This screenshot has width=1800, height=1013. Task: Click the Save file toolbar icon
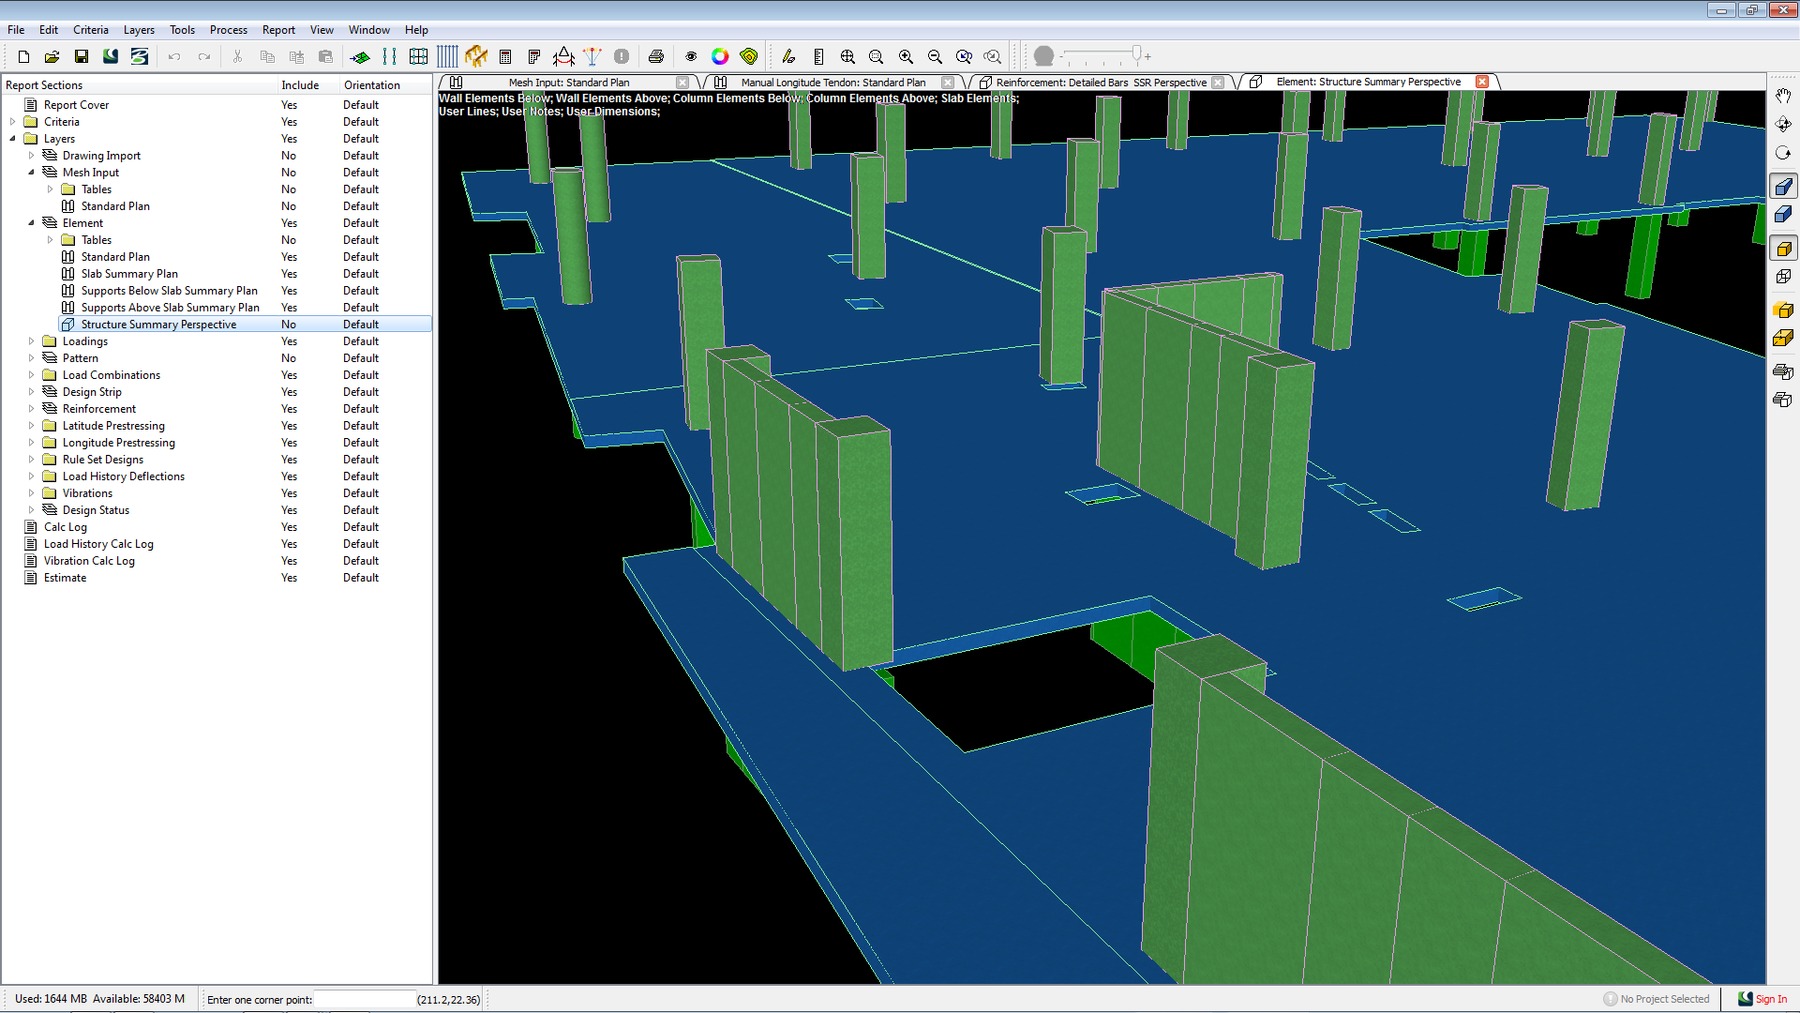(x=81, y=57)
